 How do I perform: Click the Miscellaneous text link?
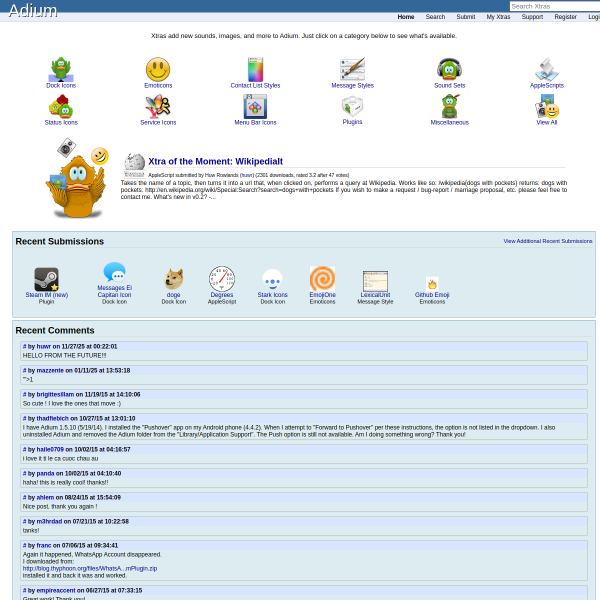coord(450,122)
